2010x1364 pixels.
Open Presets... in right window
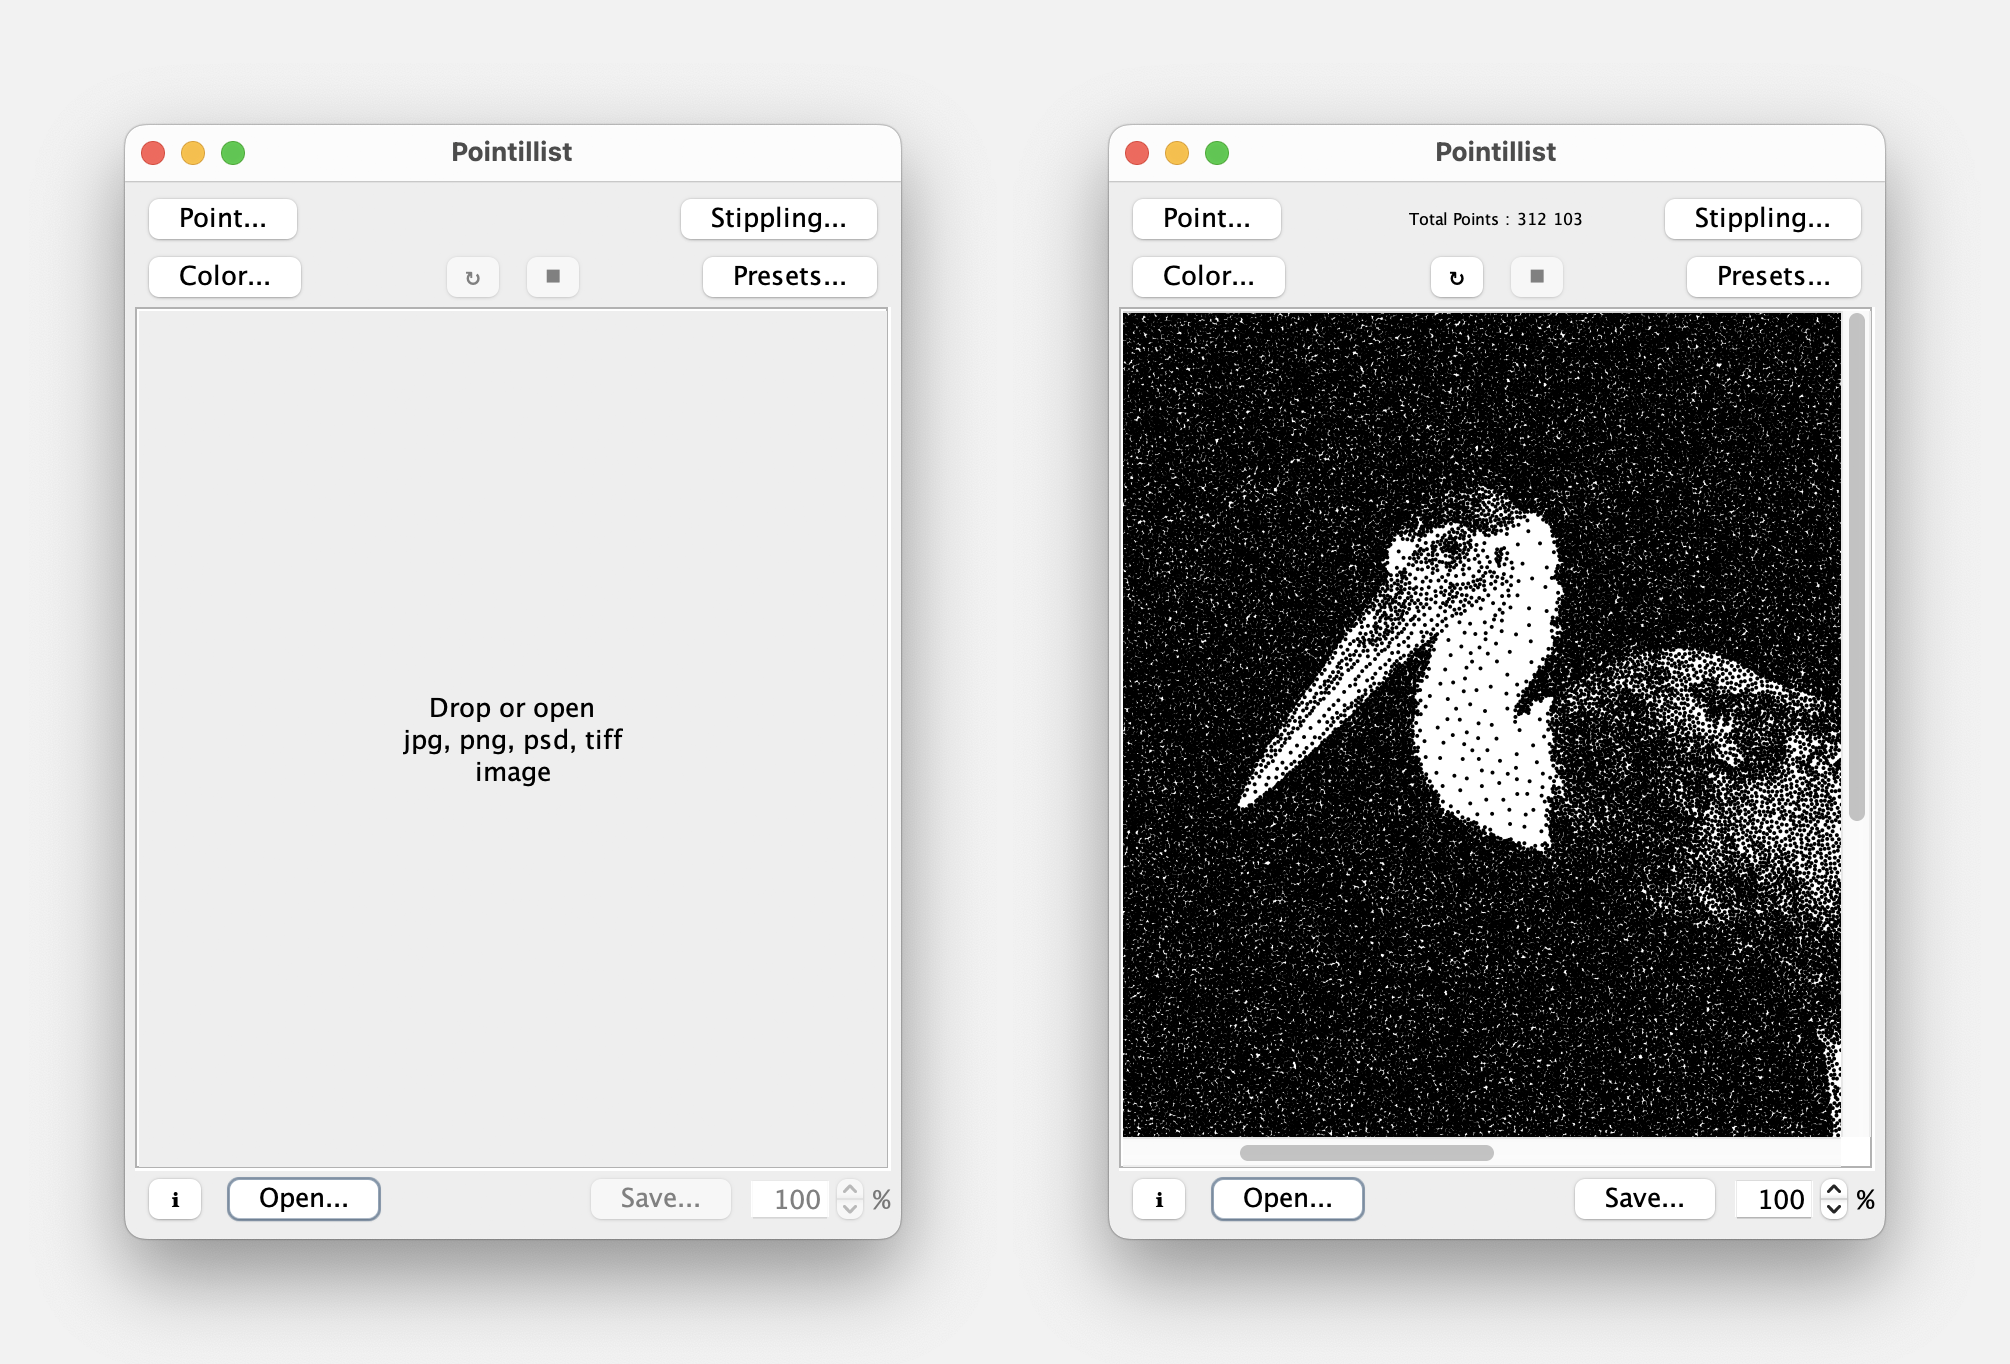[x=1773, y=277]
